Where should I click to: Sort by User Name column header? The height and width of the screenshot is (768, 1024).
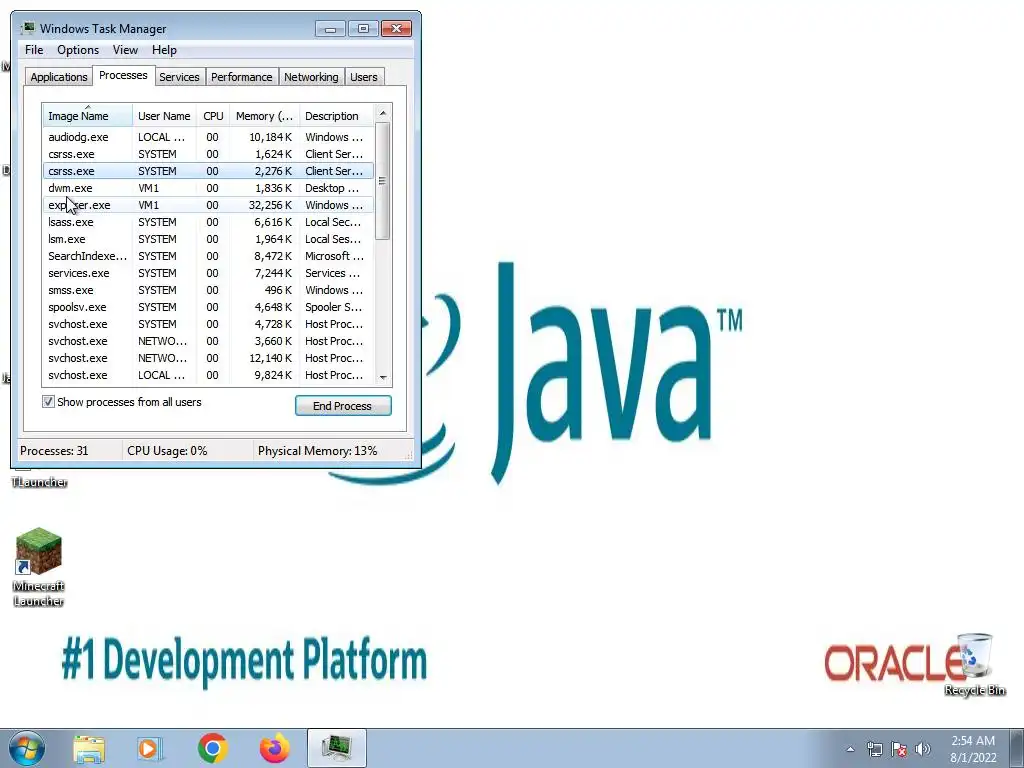(164, 116)
